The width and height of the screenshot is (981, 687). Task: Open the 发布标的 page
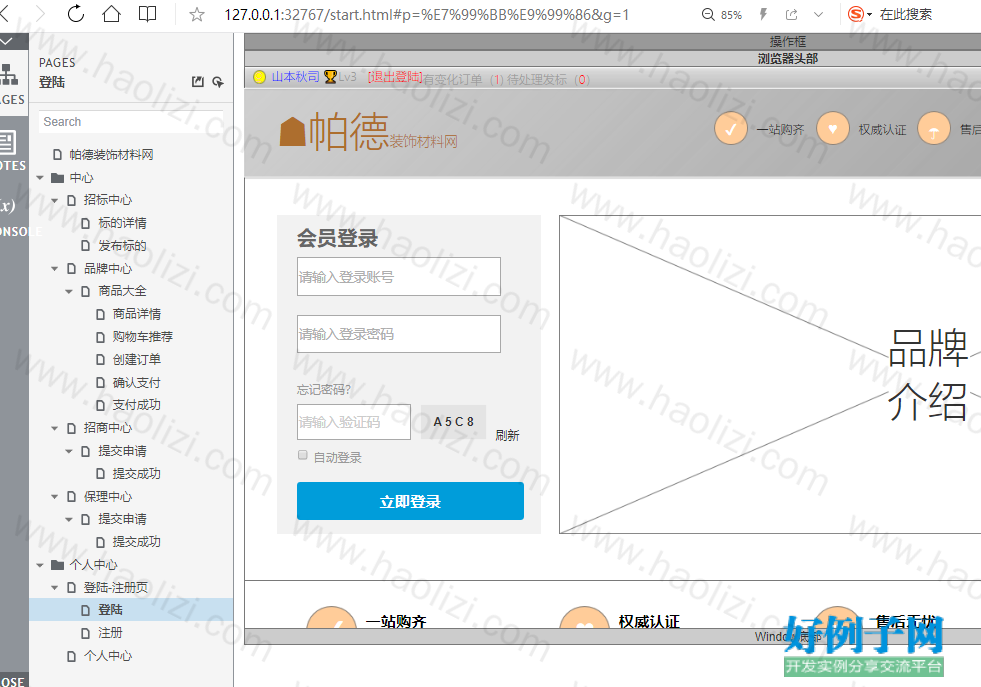[x=123, y=246]
